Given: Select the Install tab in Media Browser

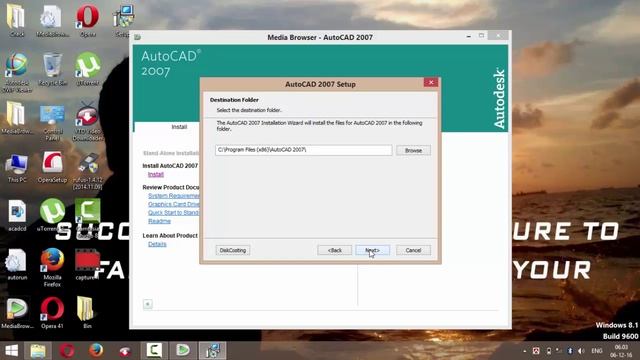Looking at the screenshot, I should (179, 127).
